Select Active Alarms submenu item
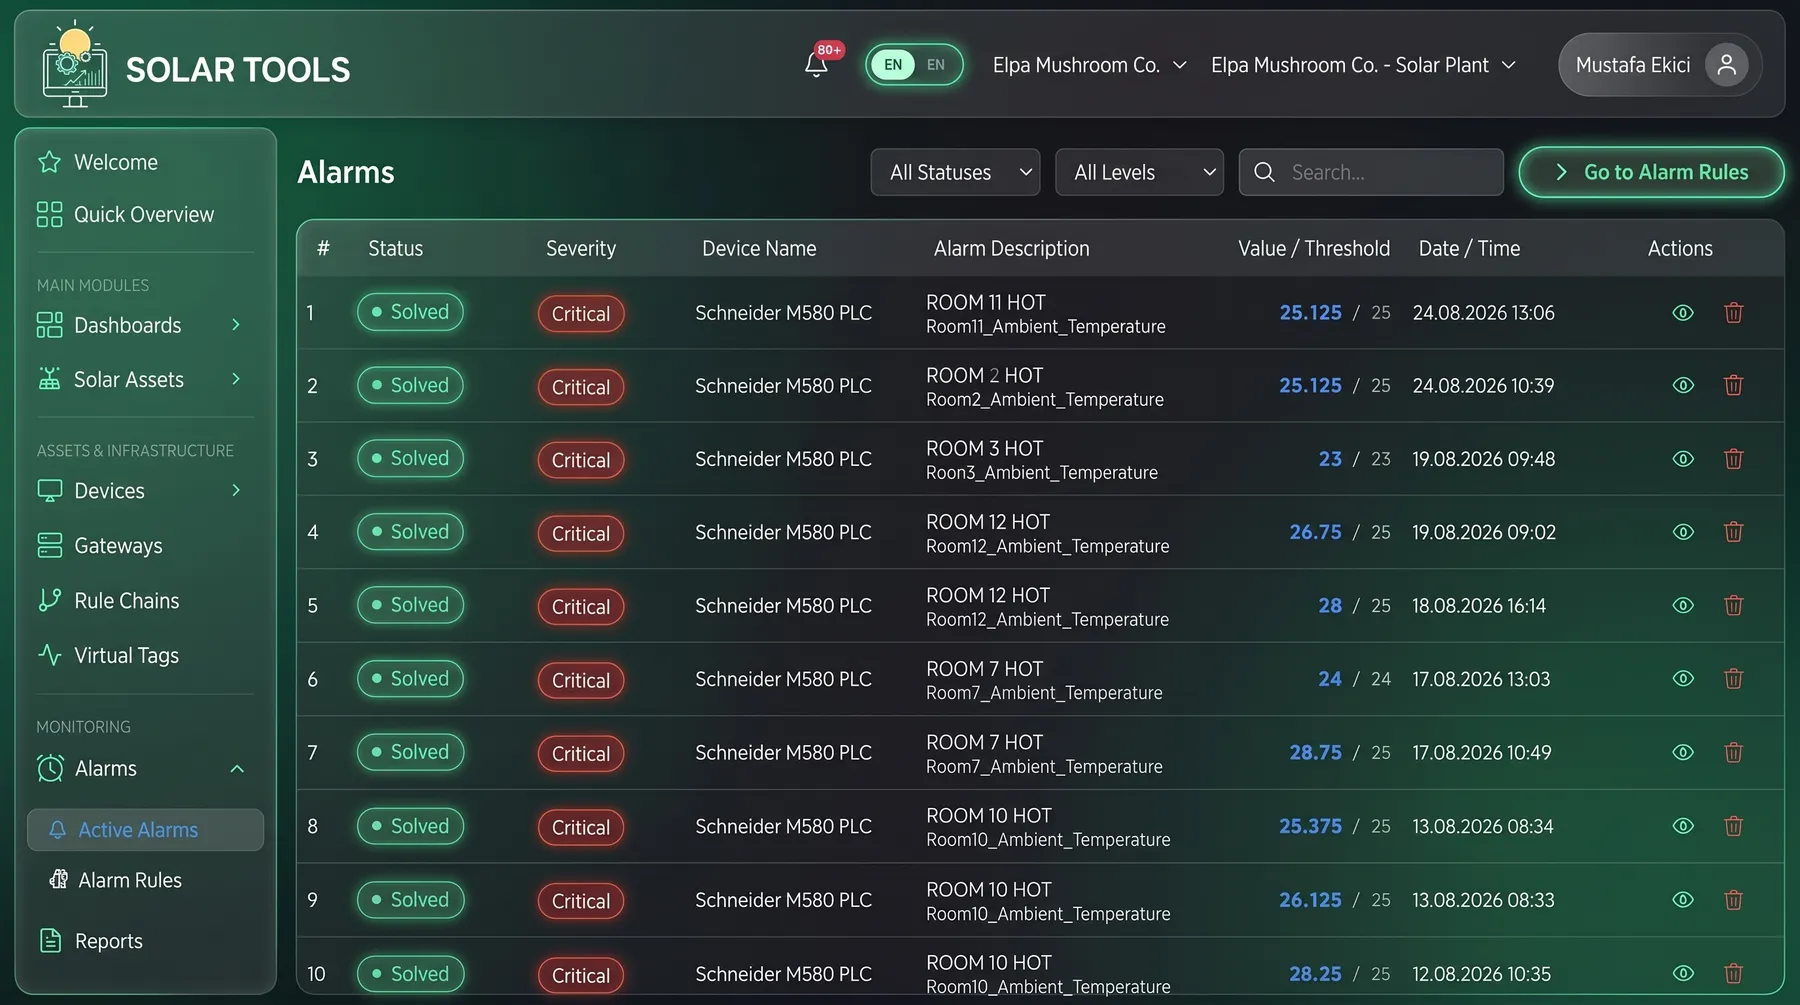This screenshot has height=1005, width=1800. click(x=145, y=830)
